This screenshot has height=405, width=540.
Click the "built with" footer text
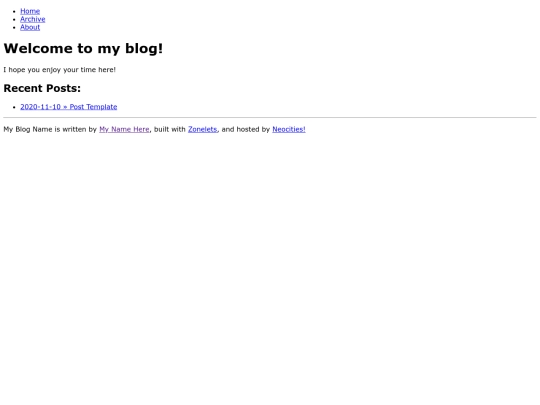pyautogui.click(x=170, y=129)
